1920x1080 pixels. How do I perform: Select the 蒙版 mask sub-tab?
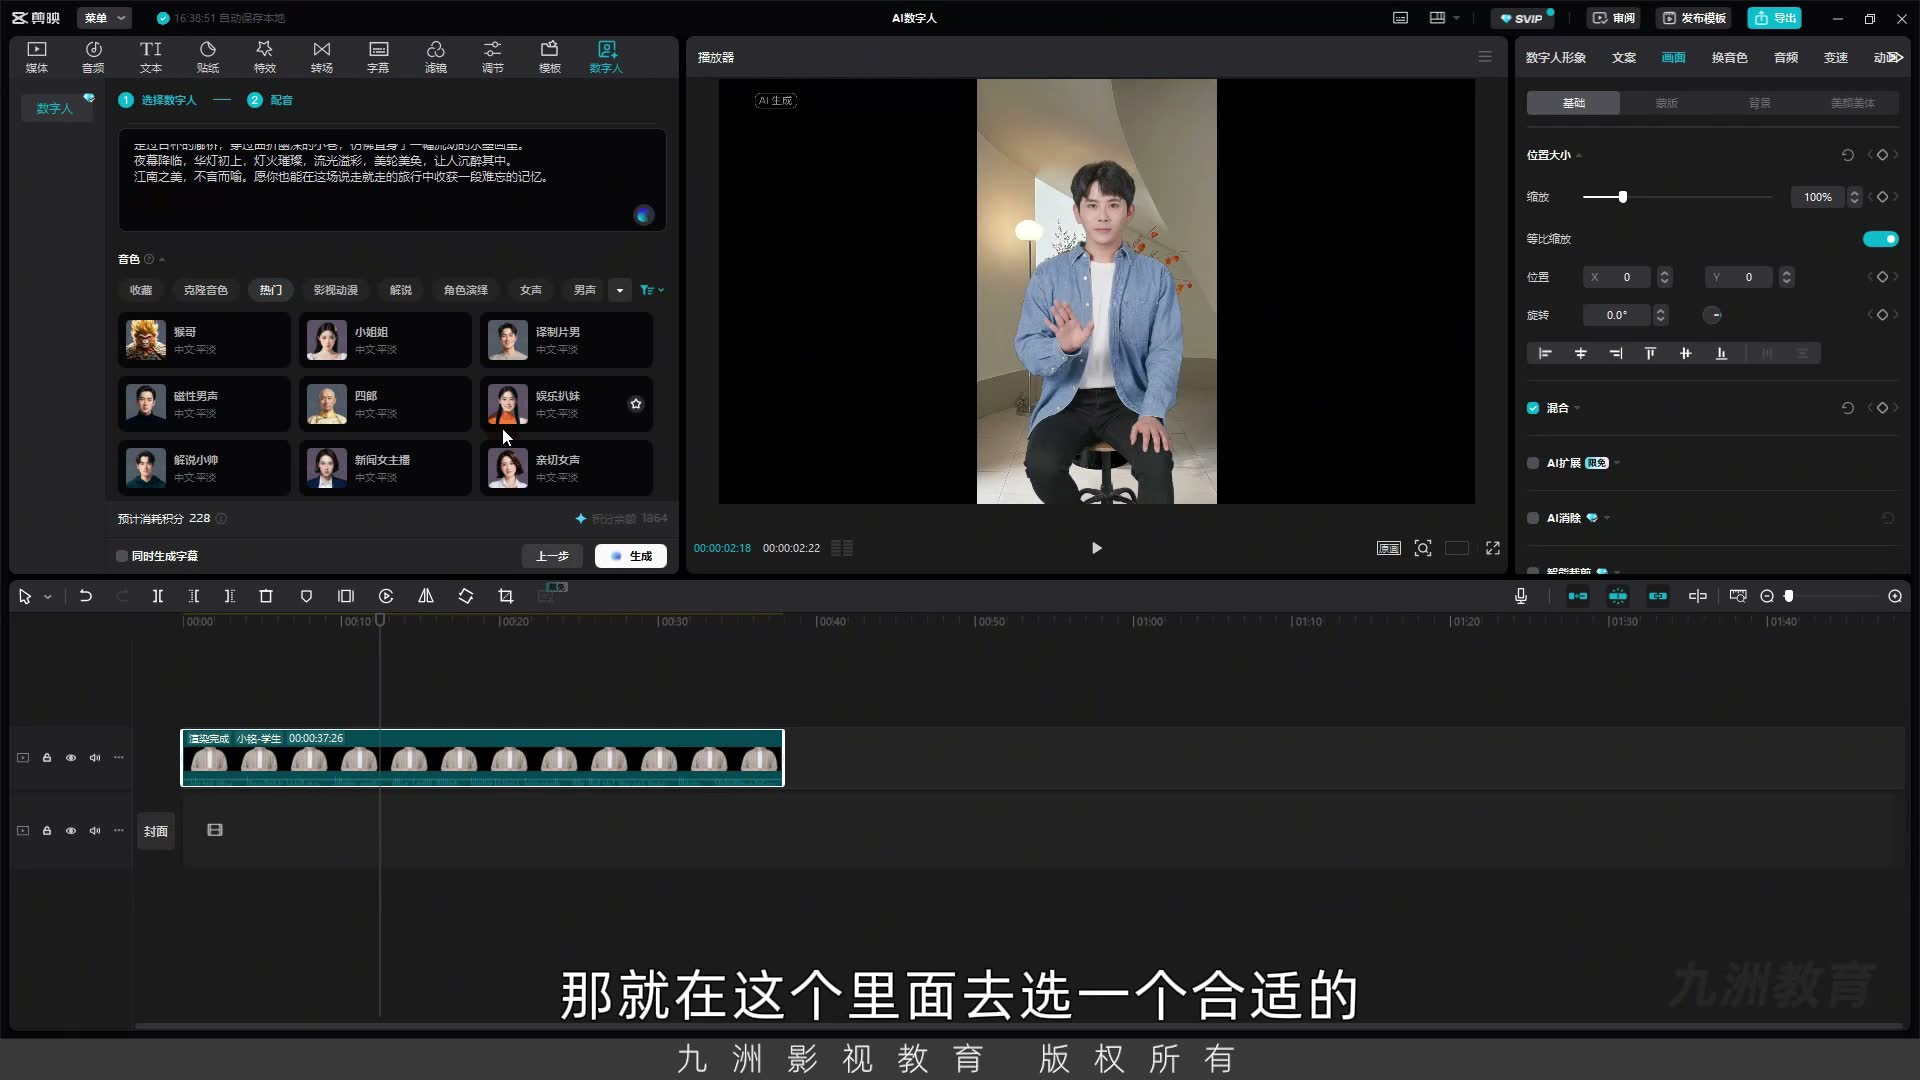click(x=1666, y=103)
